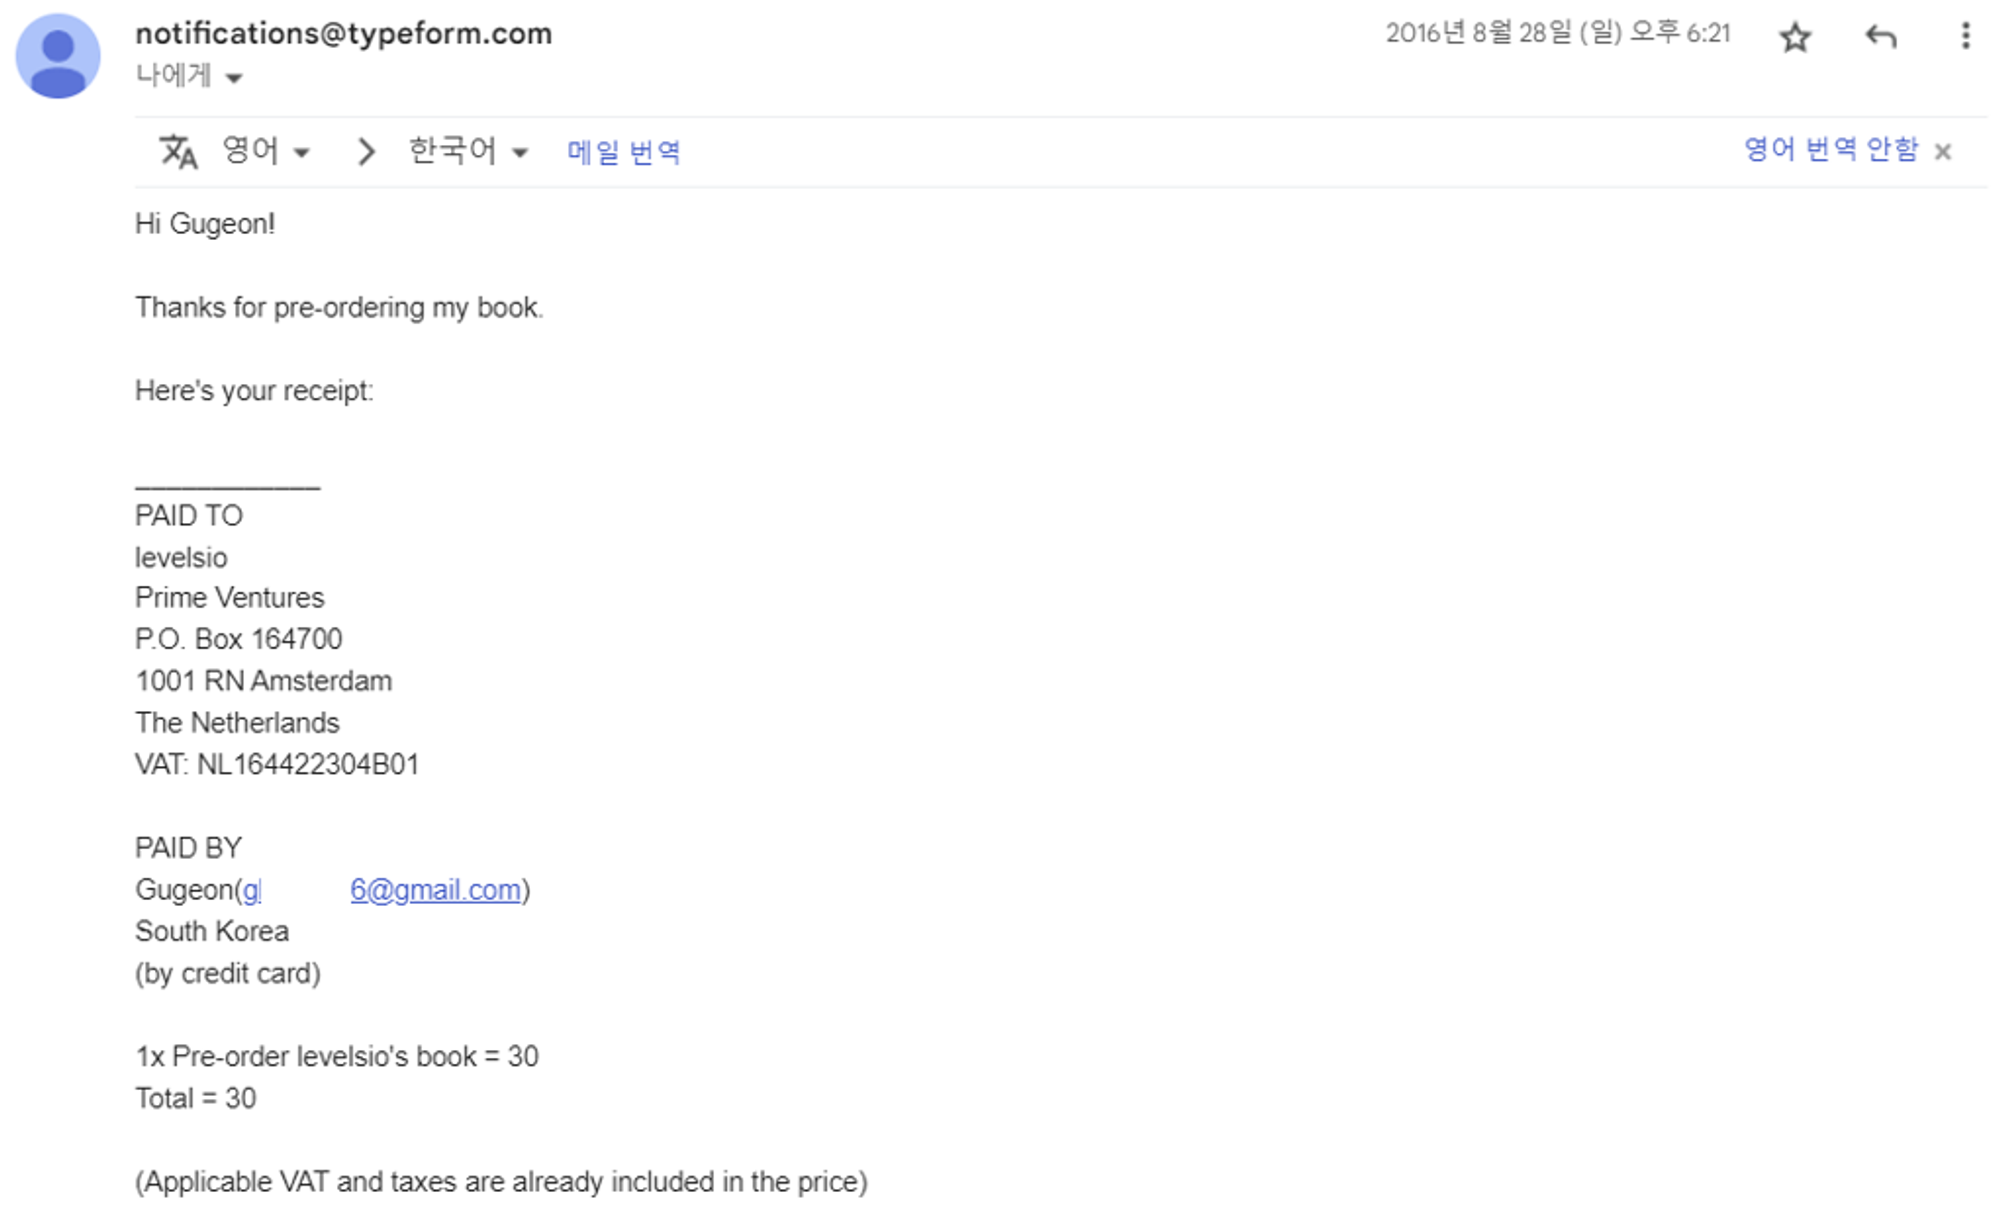Open the three-dot more options menu
This screenshot has width=2000, height=1224.
click(x=1965, y=36)
